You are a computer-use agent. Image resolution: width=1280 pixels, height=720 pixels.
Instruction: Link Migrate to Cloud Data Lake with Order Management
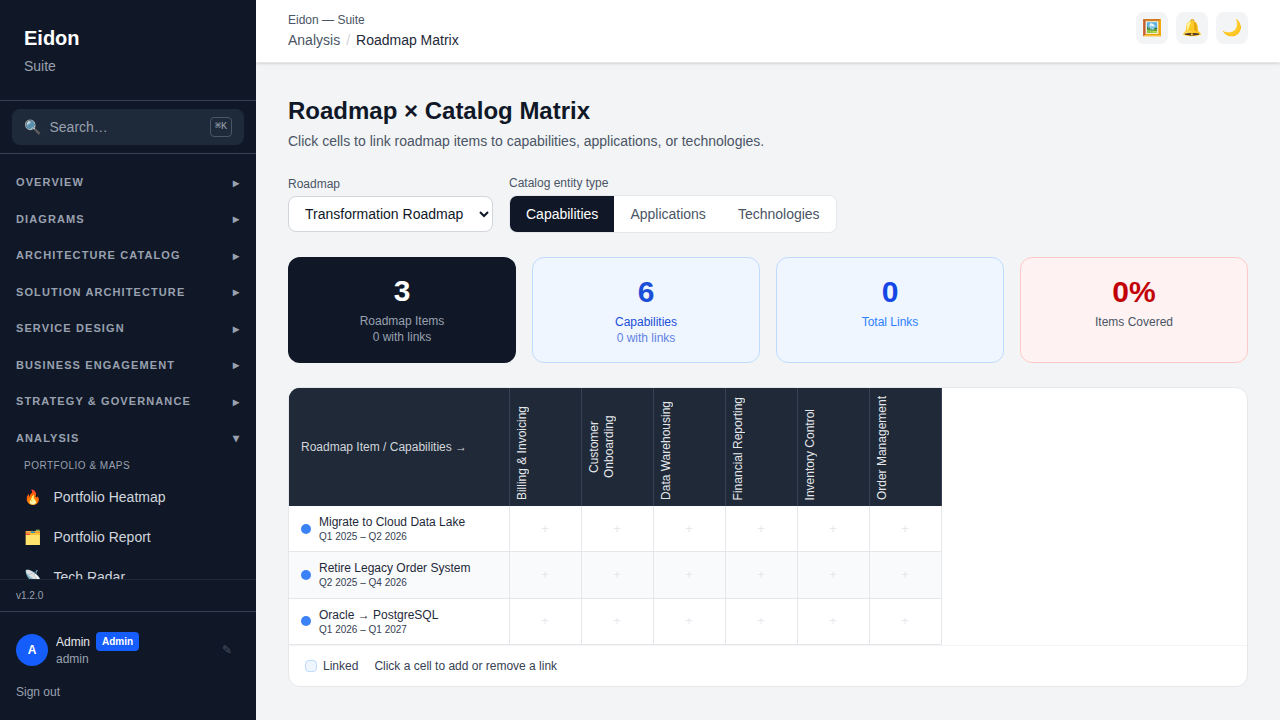point(905,529)
